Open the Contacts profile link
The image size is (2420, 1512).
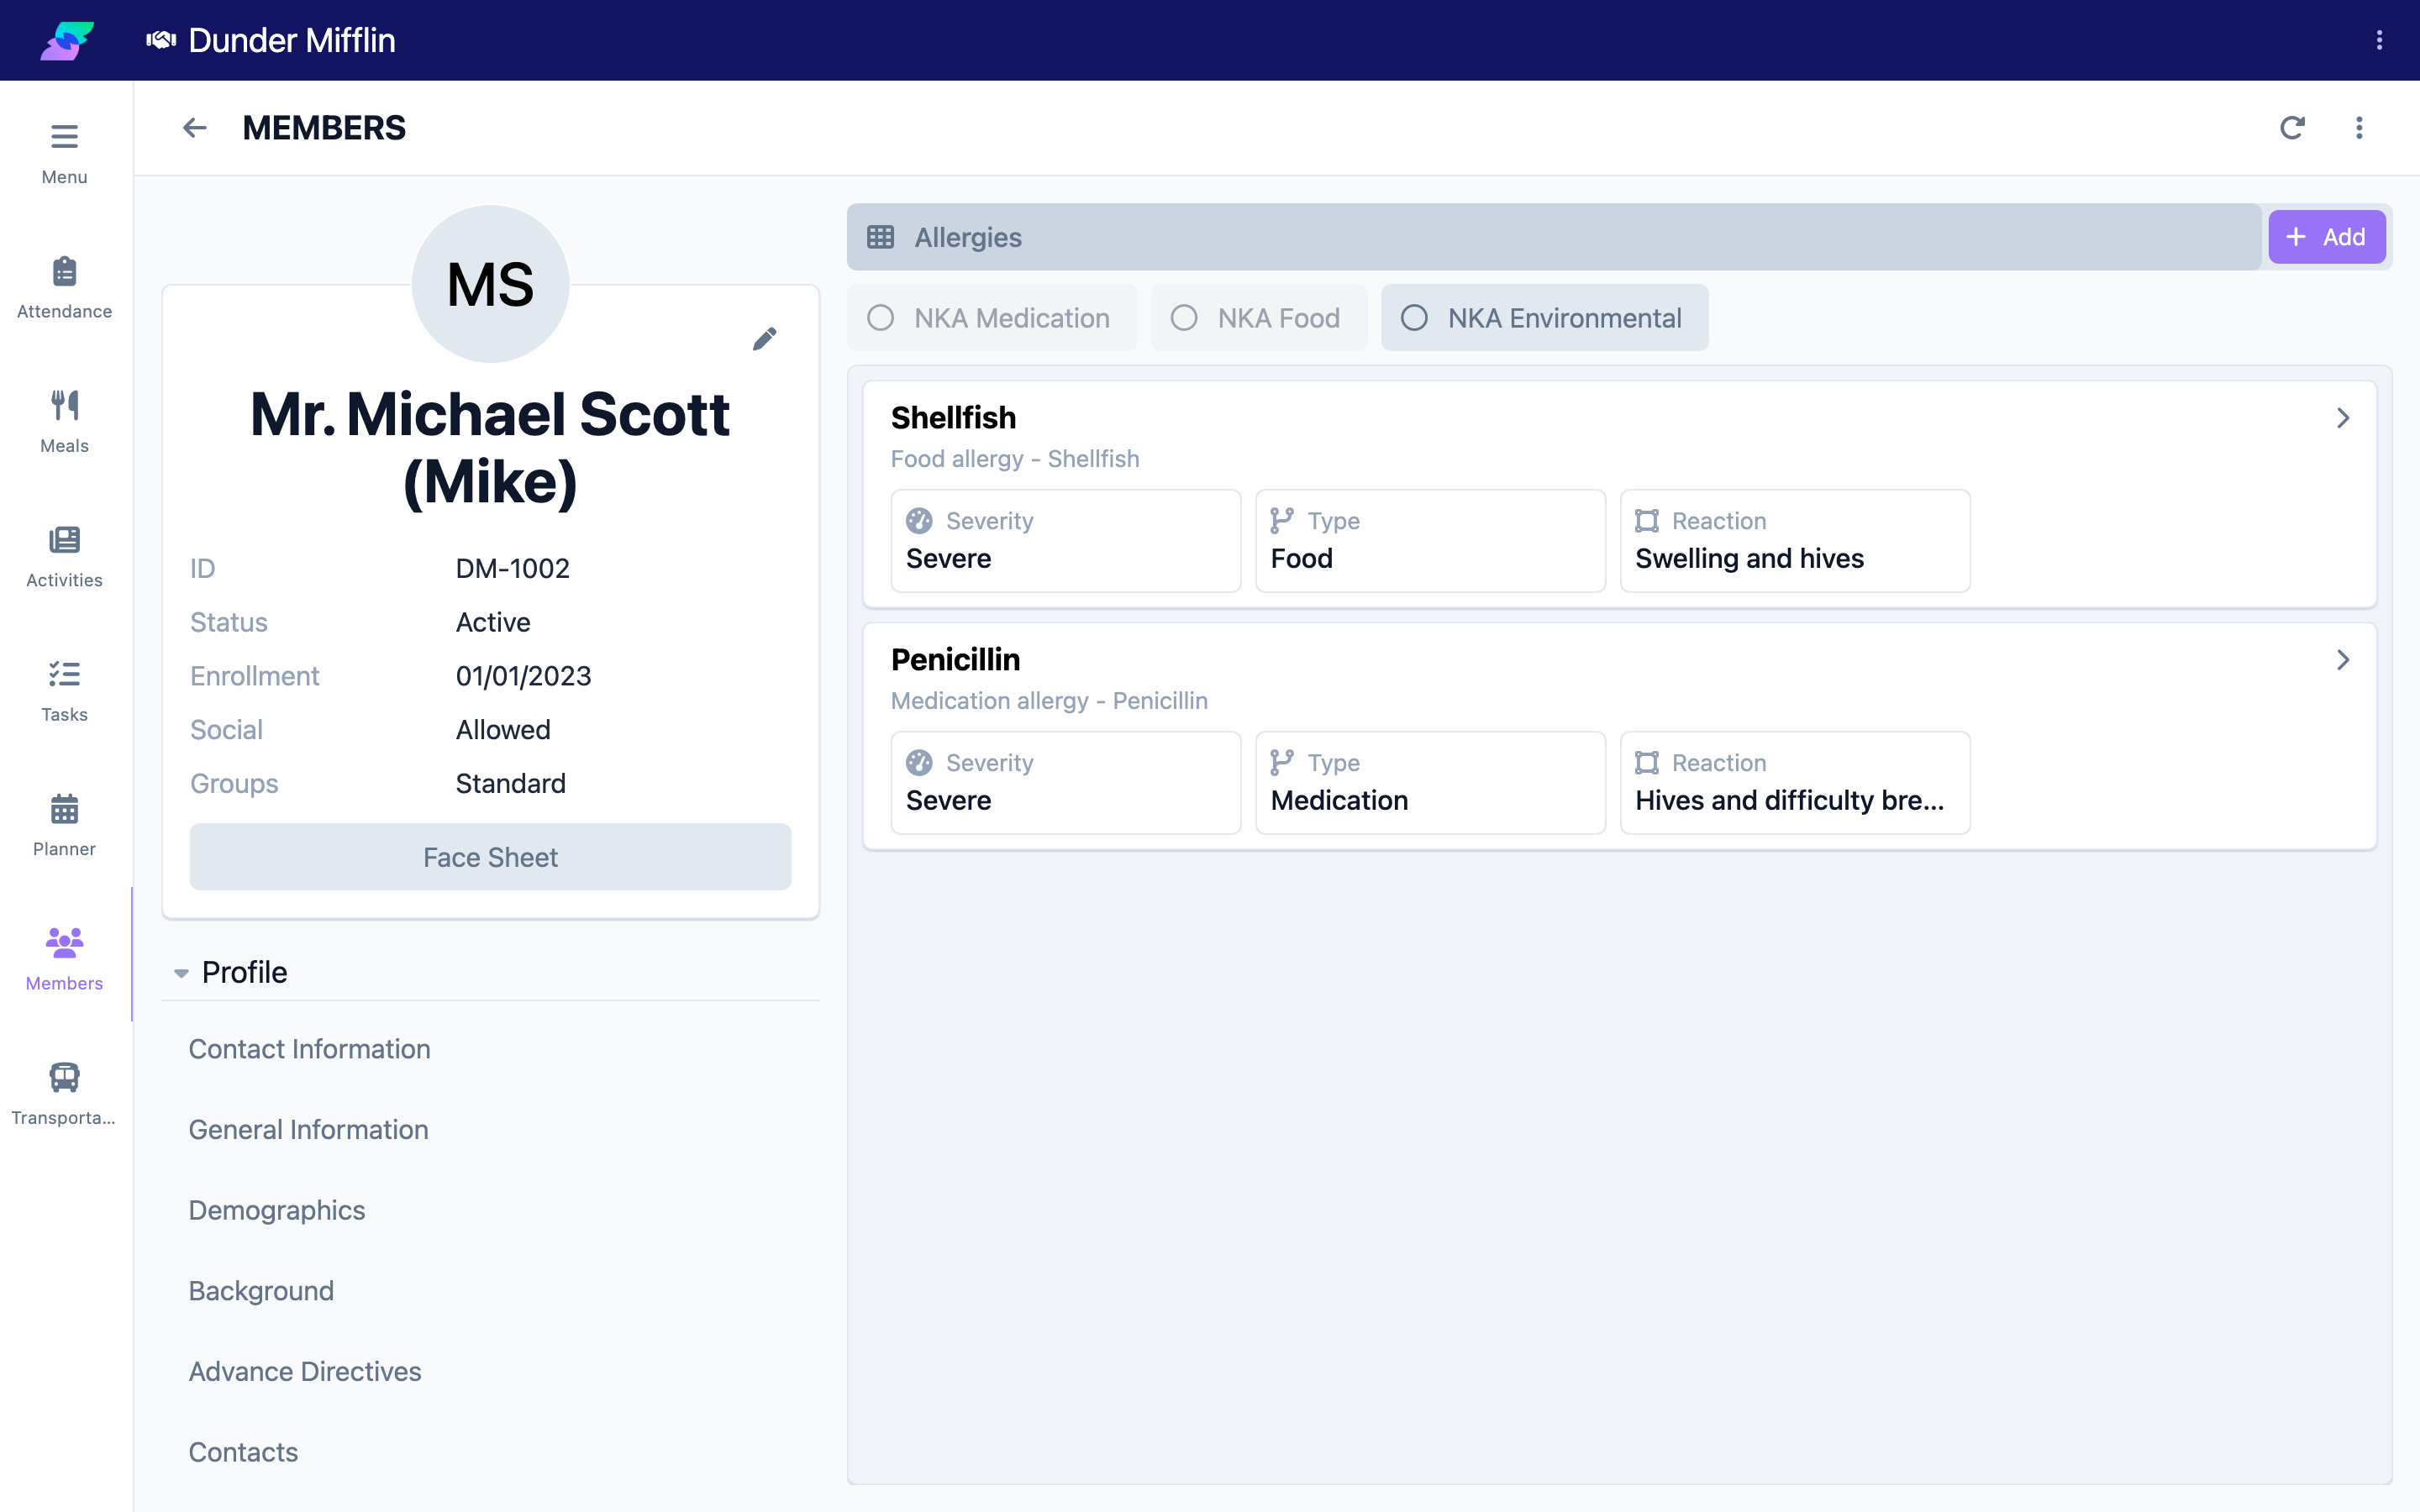(x=243, y=1452)
